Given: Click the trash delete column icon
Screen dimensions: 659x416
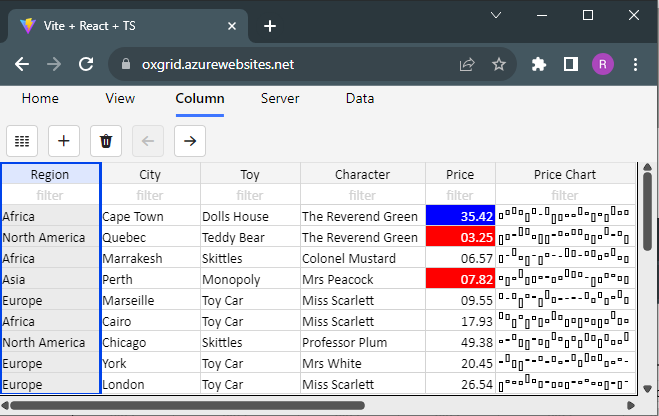Looking at the screenshot, I should click(x=106, y=141).
